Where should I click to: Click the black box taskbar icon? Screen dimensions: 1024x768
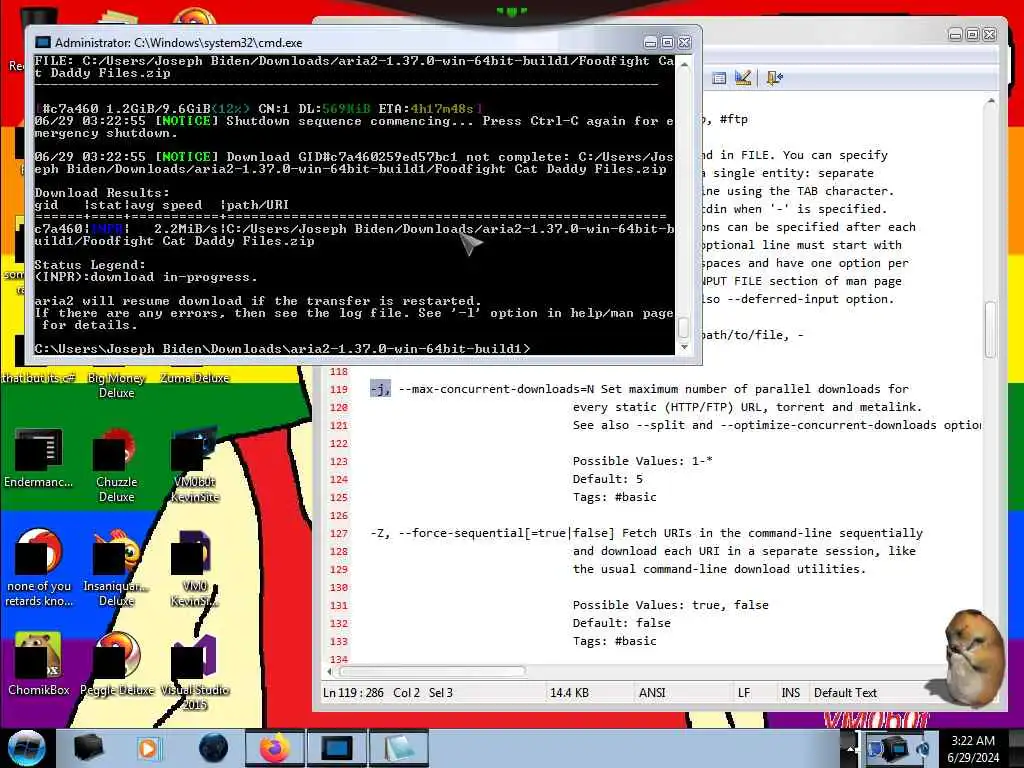pyautogui.click(x=88, y=748)
